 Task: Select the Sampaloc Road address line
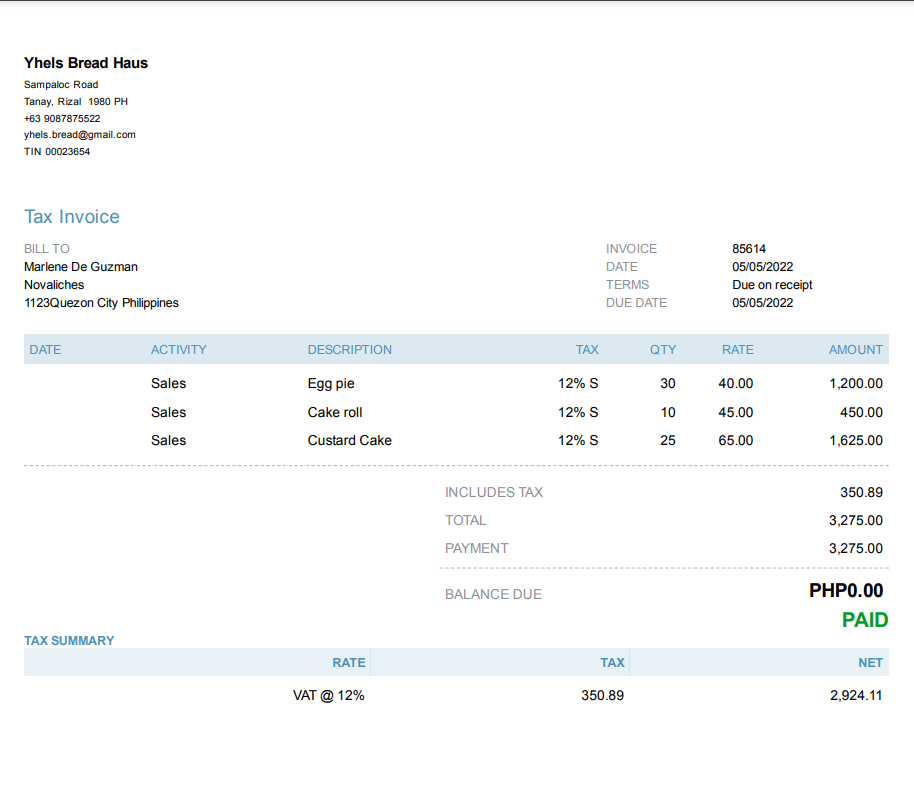61,85
